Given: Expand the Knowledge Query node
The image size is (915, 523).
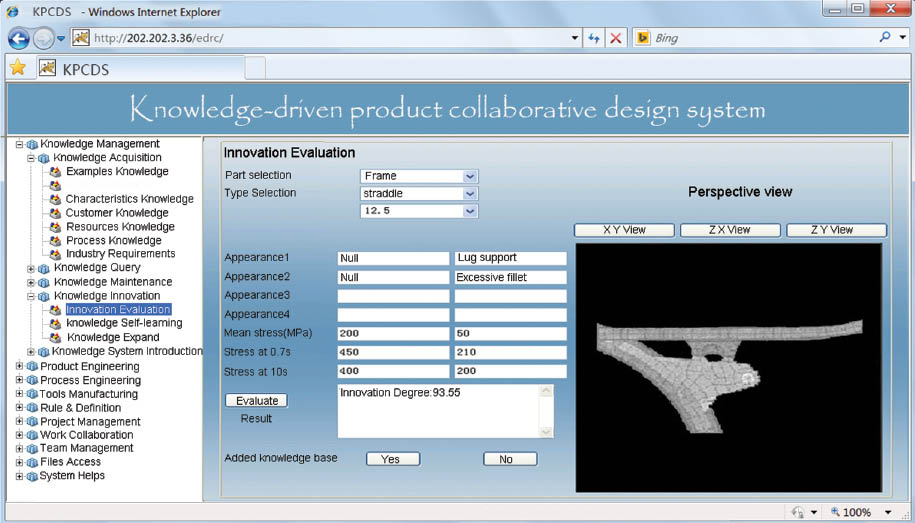Looking at the screenshot, I should tap(31, 268).
